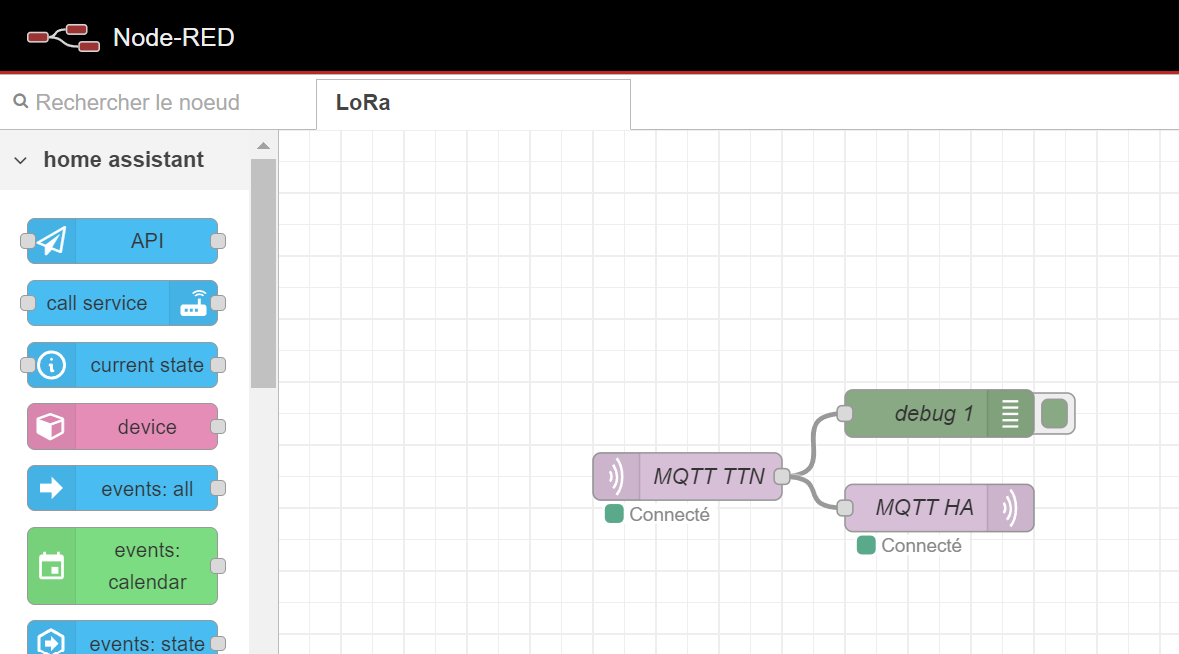Click the green Connecté status under MQTT HA

pos(909,545)
